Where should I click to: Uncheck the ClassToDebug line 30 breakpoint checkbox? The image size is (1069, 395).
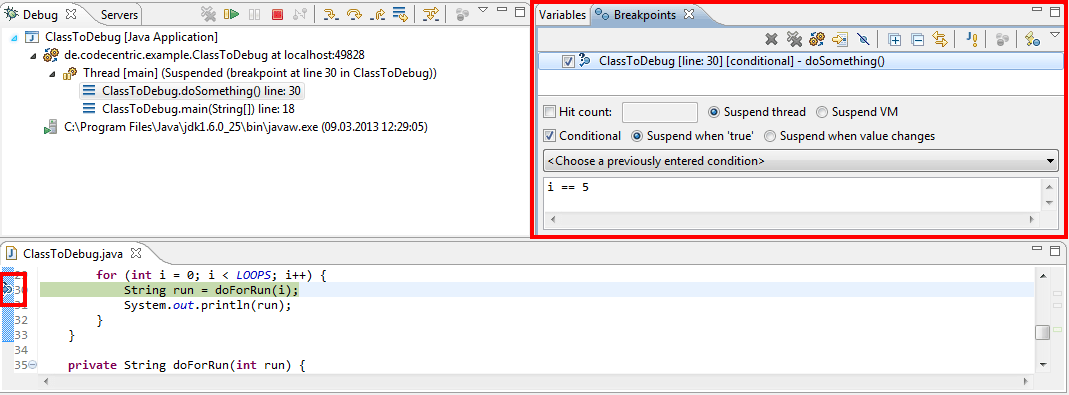tap(569, 61)
